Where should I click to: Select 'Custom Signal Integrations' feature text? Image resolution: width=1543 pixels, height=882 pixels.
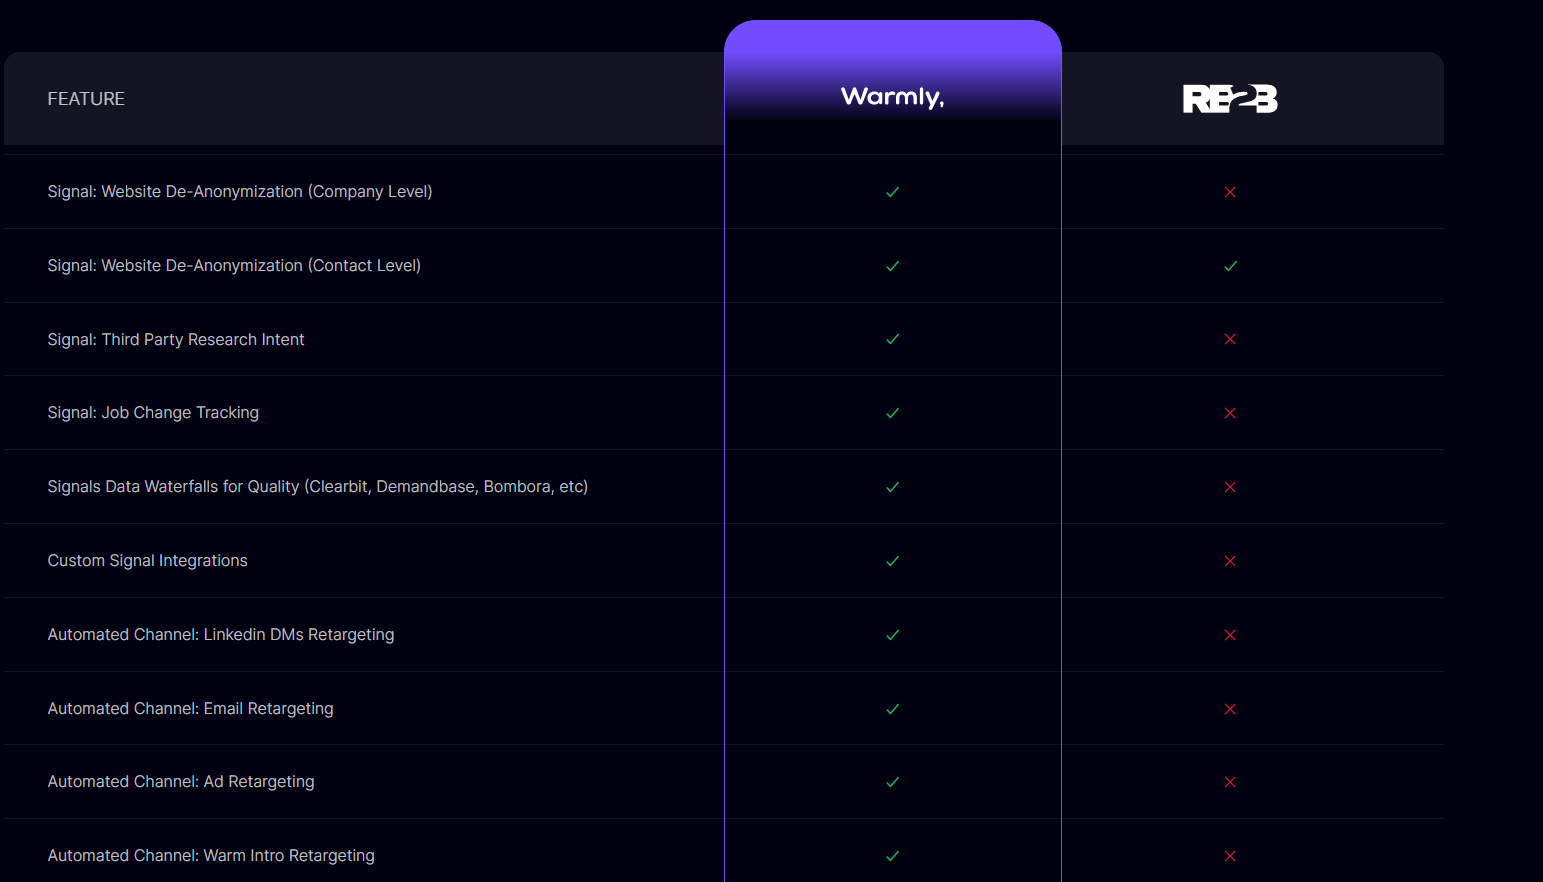[147, 561]
